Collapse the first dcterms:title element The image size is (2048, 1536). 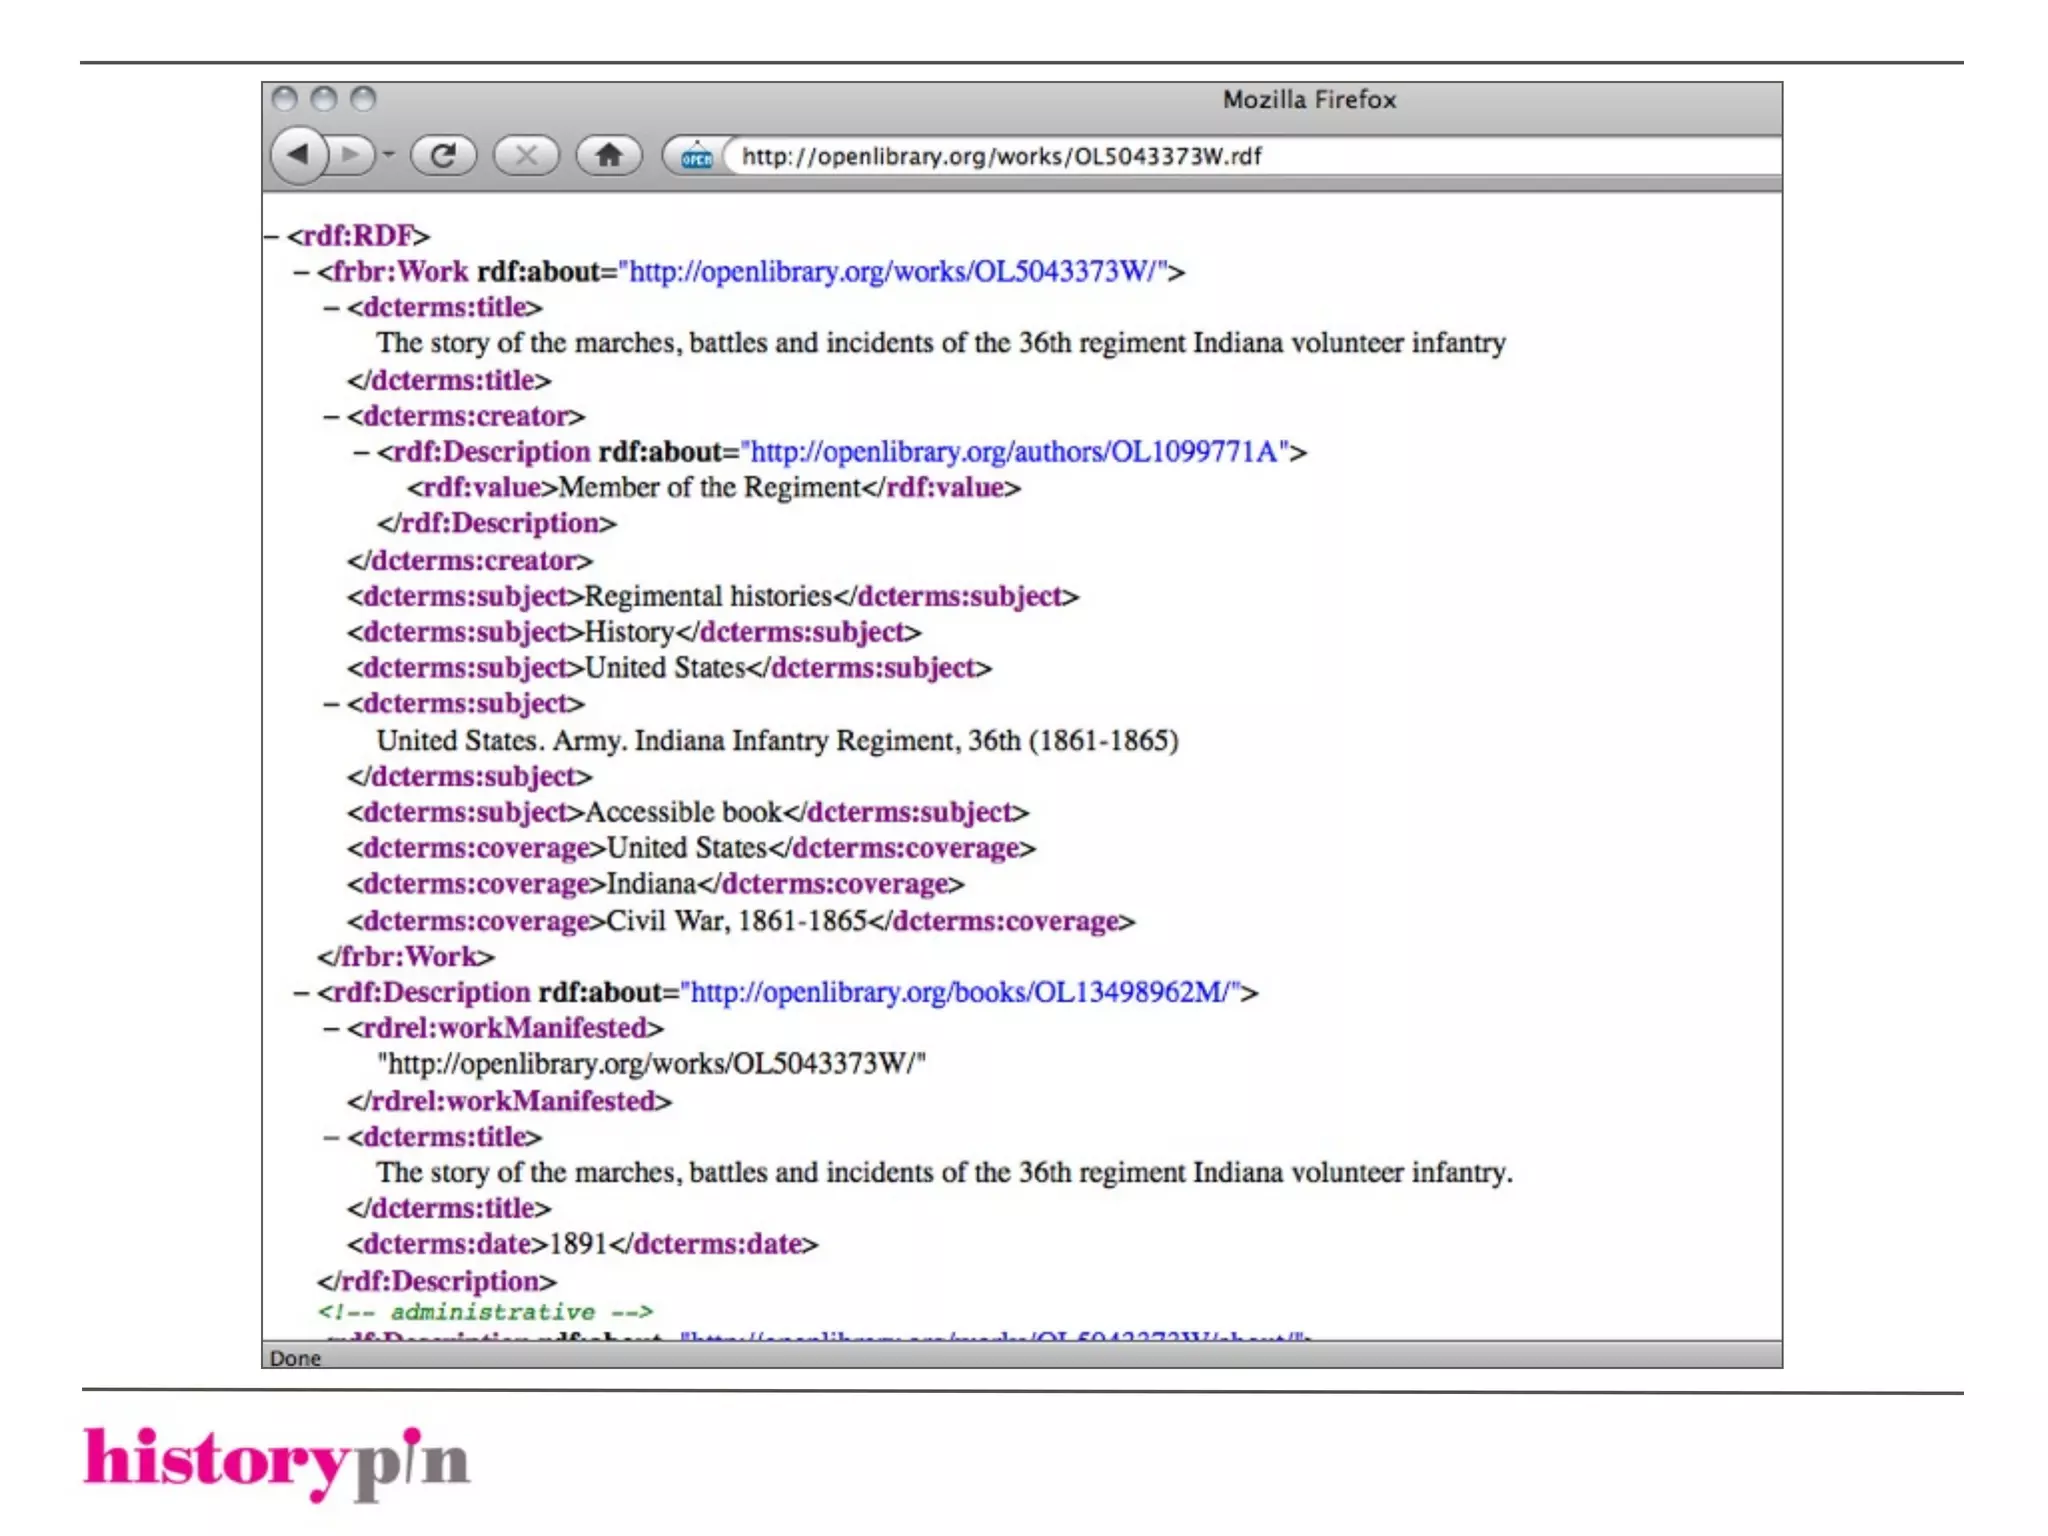331,308
